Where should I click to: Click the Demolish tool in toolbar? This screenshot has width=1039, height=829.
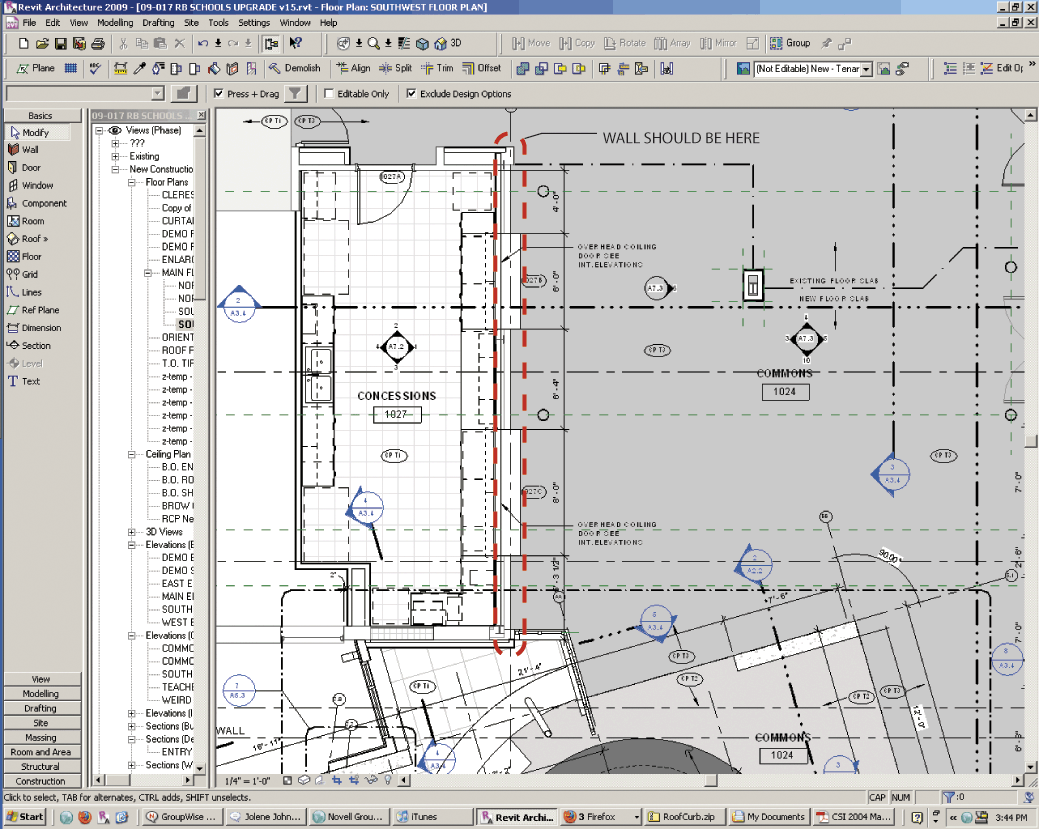pos(294,69)
